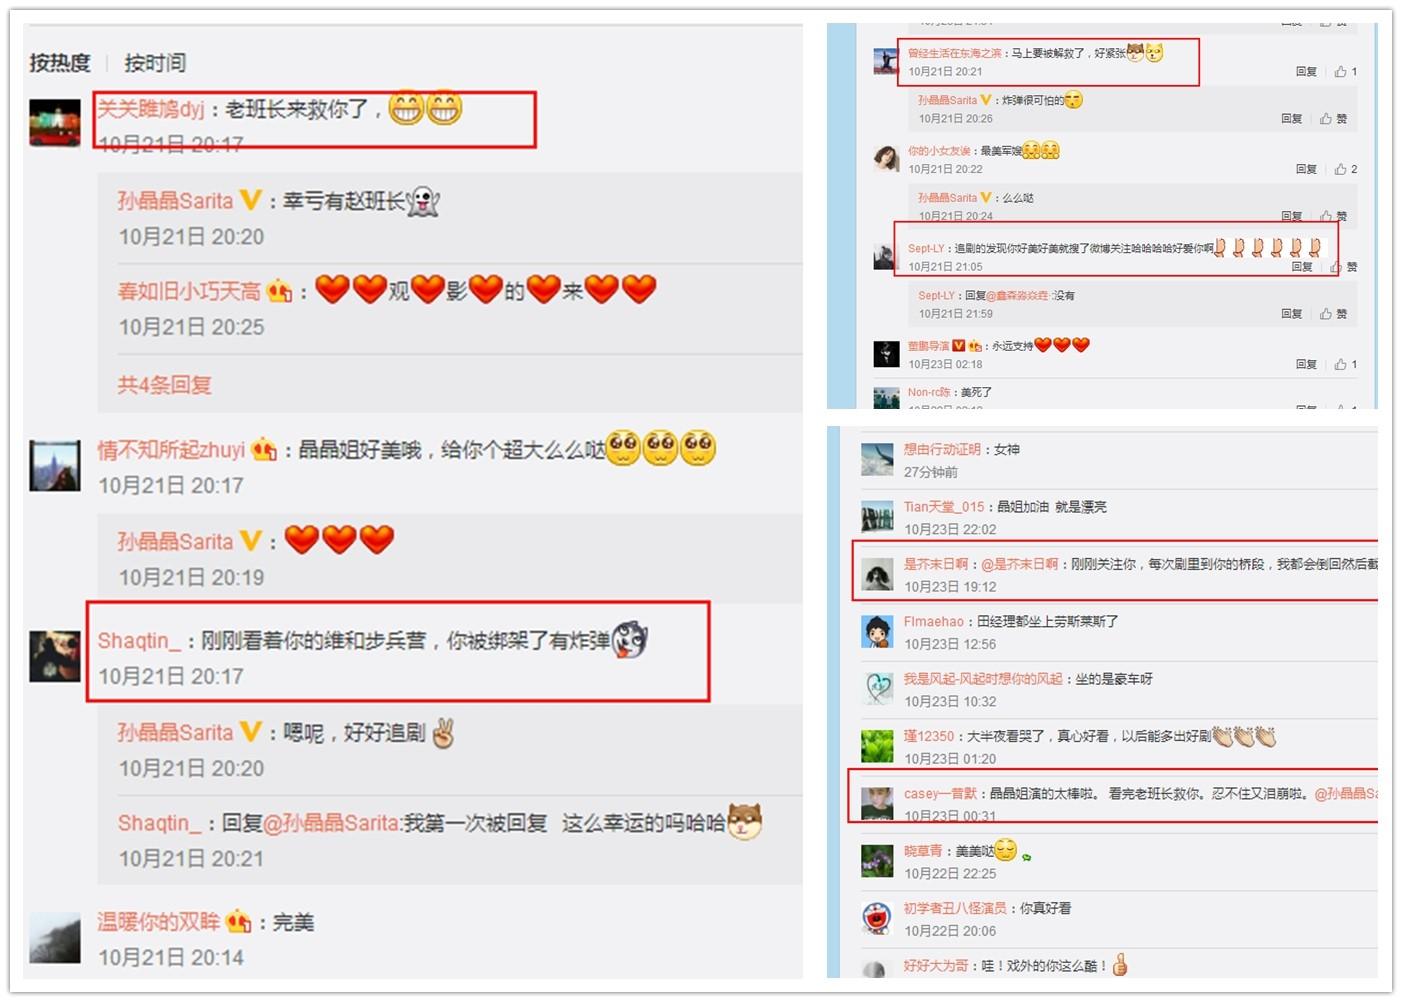Click 回复 on 你的小女友诶 comment

(1306, 169)
